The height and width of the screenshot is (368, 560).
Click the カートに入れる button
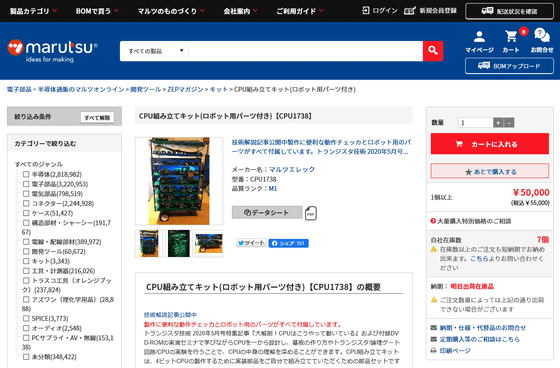click(490, 144)
